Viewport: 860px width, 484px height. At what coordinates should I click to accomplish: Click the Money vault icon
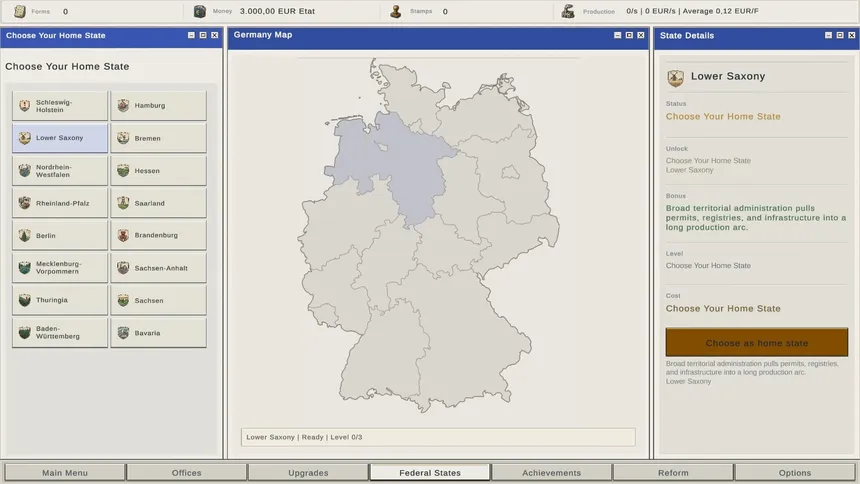pyautogui.click(x=200, y=11)
